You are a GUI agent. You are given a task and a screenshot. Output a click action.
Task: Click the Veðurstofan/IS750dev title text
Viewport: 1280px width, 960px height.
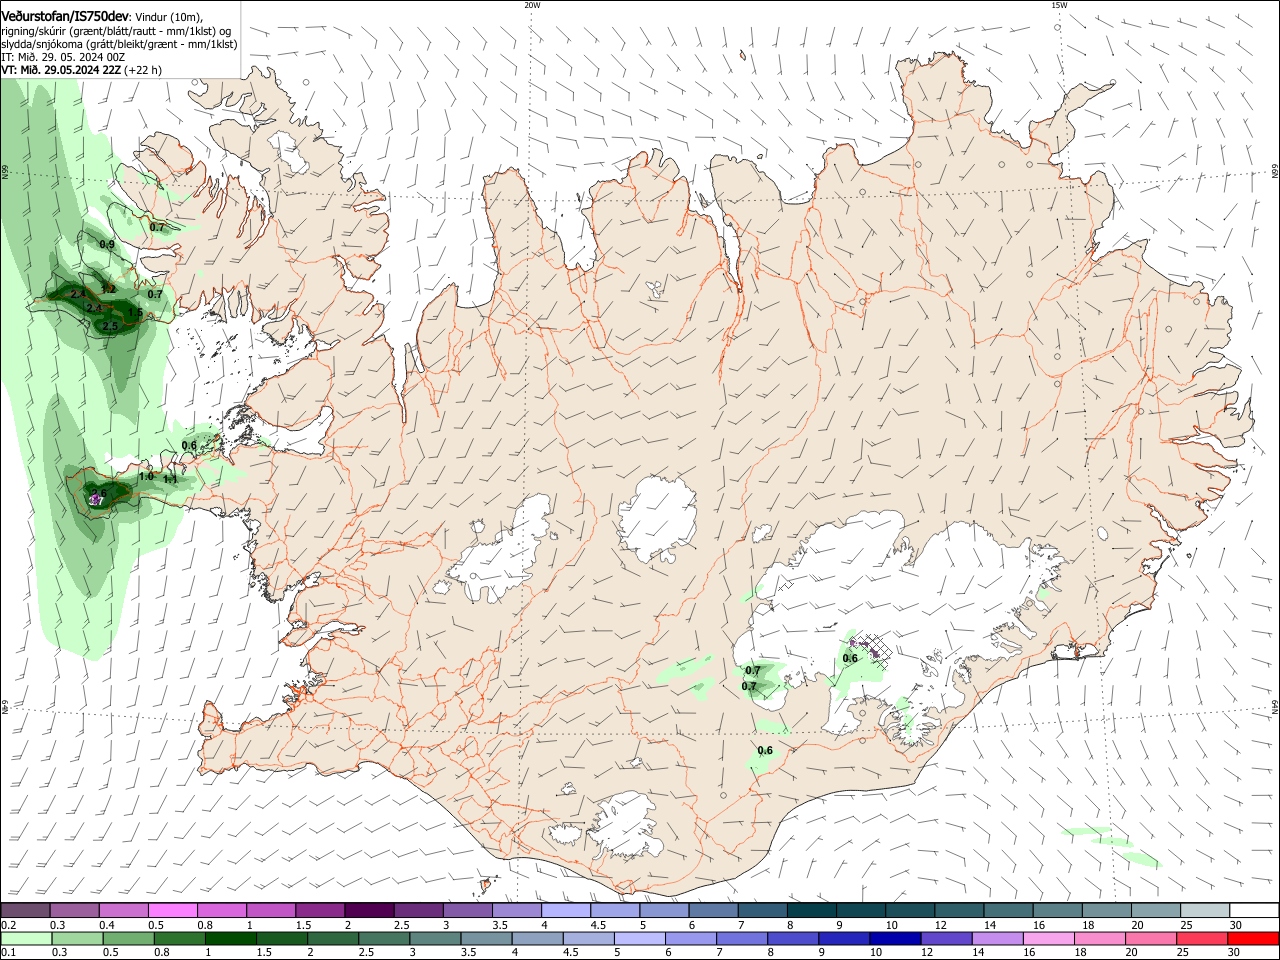click(65, 16)
